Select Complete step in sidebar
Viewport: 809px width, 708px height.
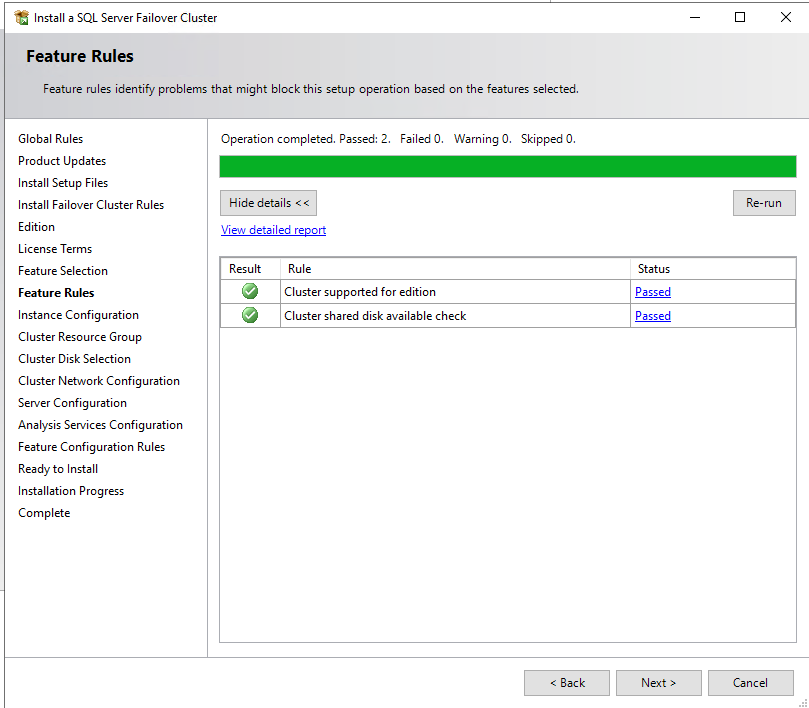coord(44,513)
